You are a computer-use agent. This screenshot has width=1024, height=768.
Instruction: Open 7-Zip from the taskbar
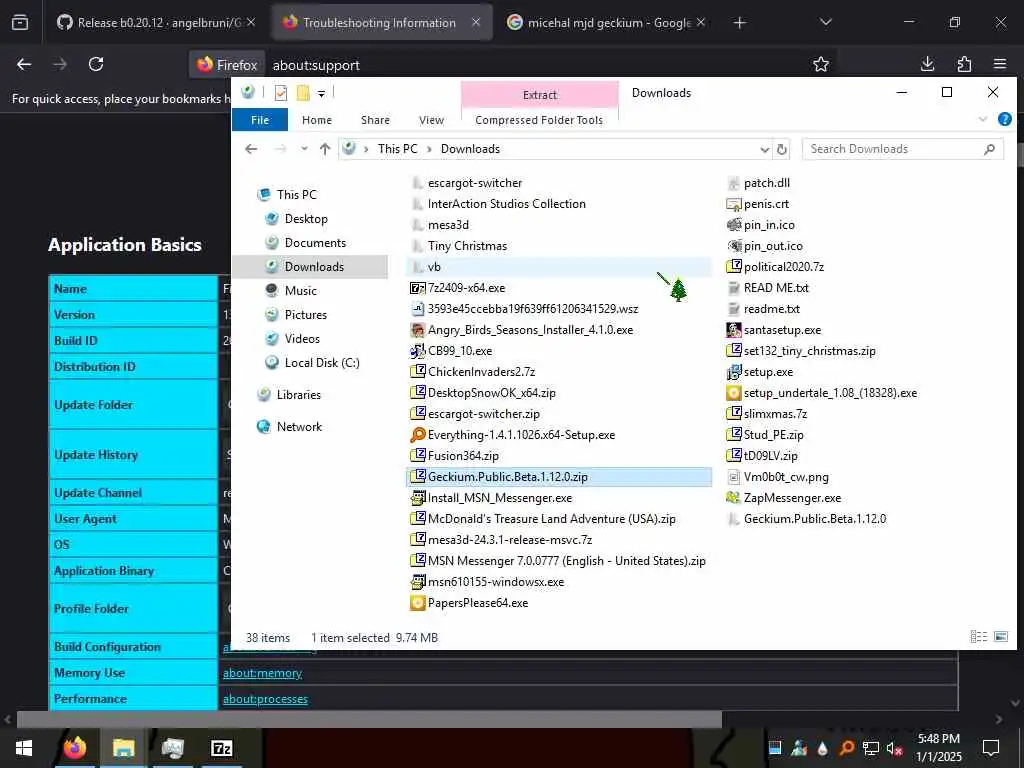[221, 748]
